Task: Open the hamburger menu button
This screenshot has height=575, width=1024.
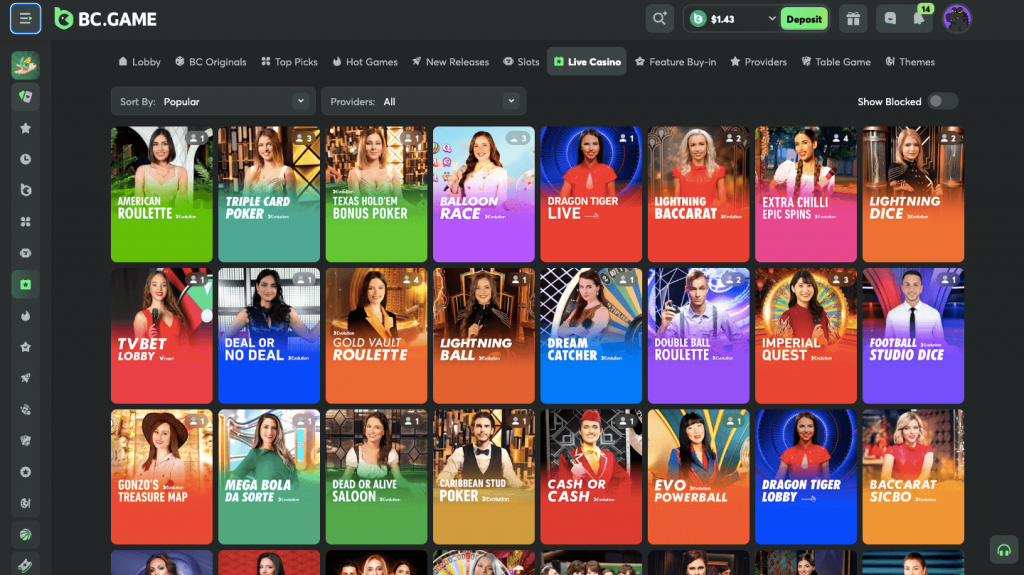Action: [25, 18]
